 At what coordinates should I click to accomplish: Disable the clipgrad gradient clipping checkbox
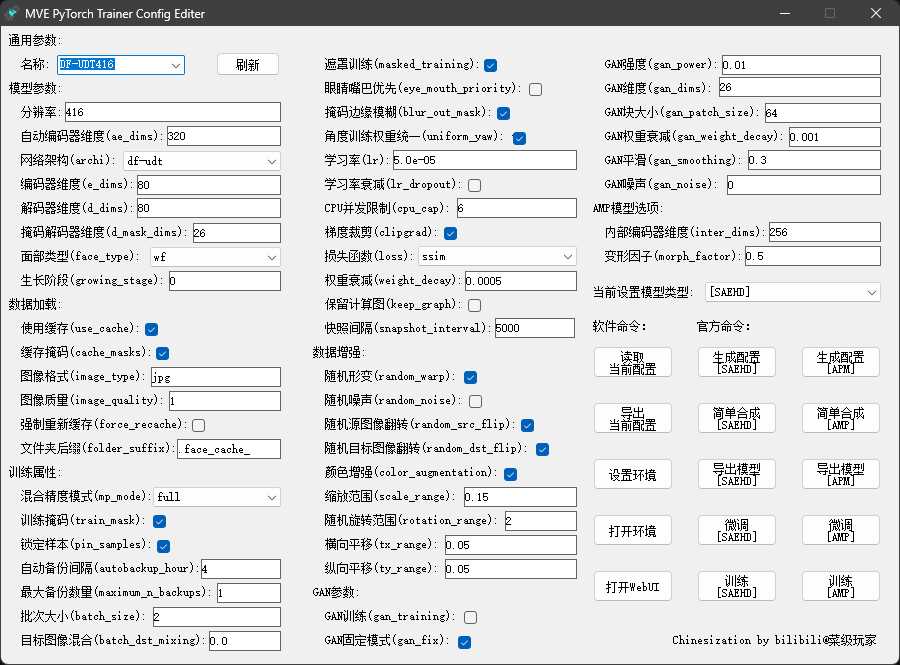pyautogui.click(x=451, y=233)
